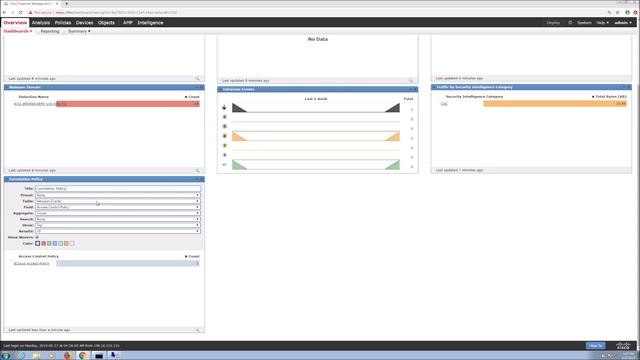Click the Deploy button
640x360 pixels.
553,22
